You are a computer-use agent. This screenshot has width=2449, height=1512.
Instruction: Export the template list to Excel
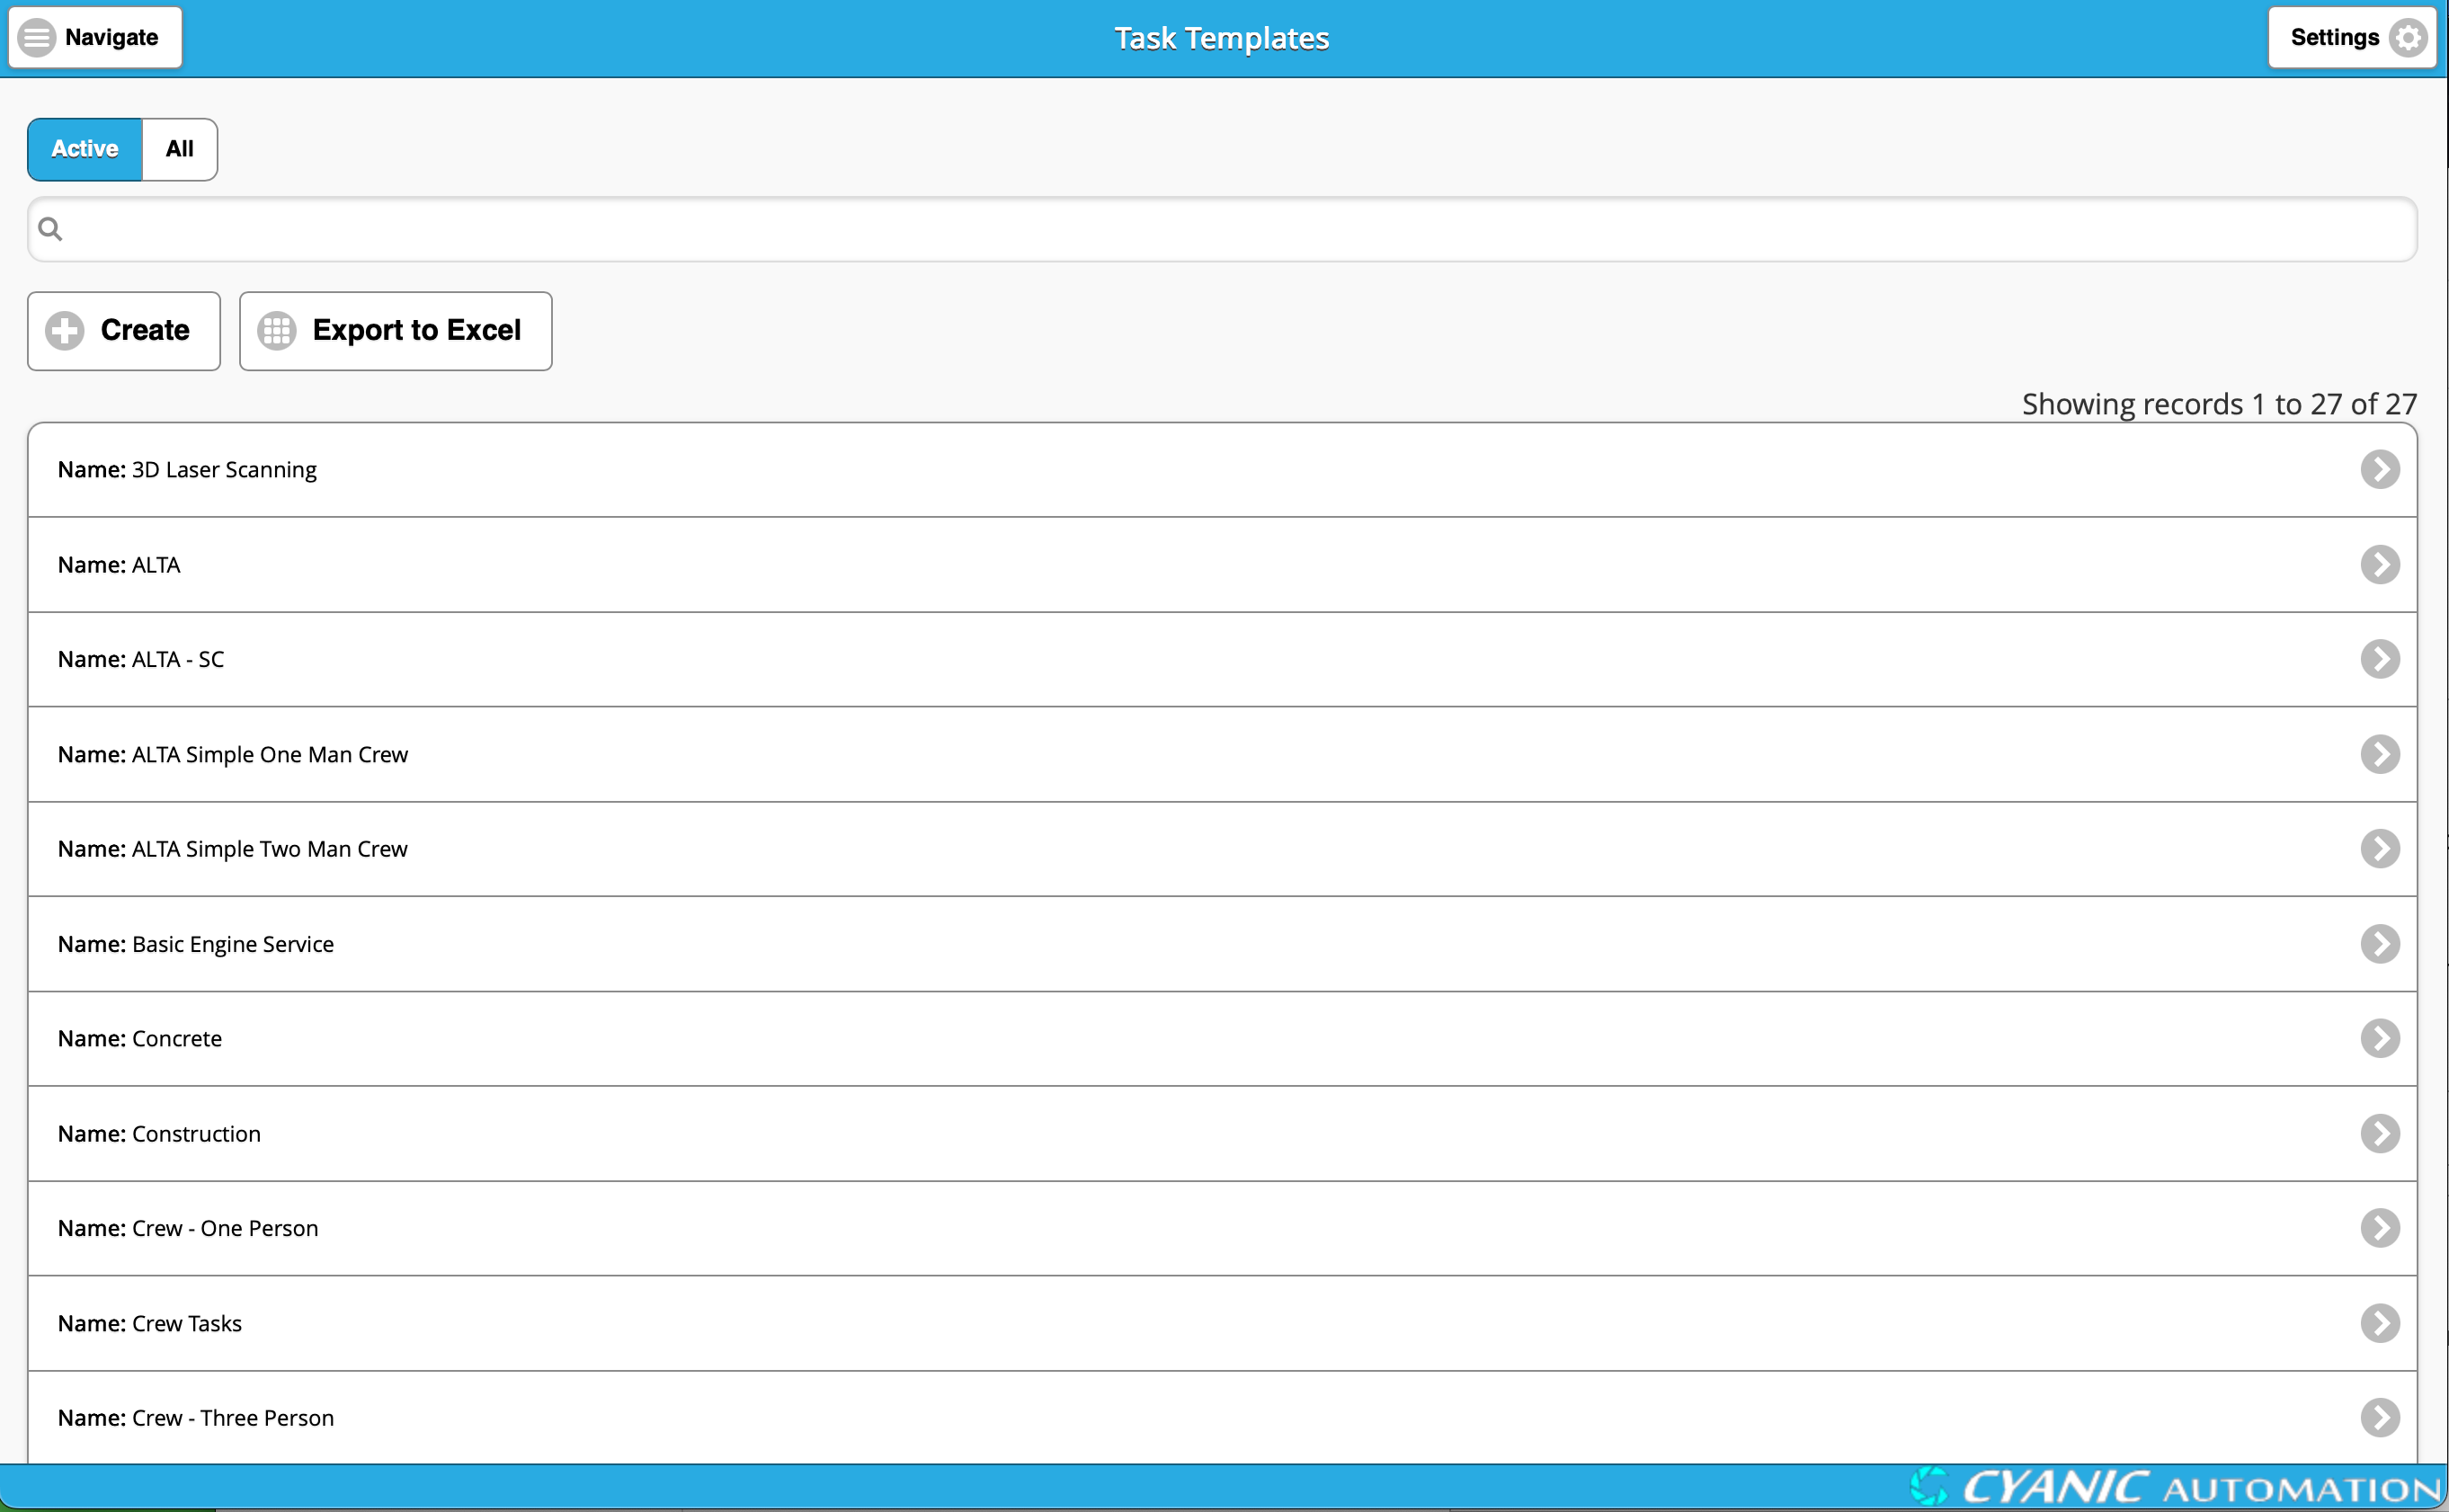pos(396,331)
